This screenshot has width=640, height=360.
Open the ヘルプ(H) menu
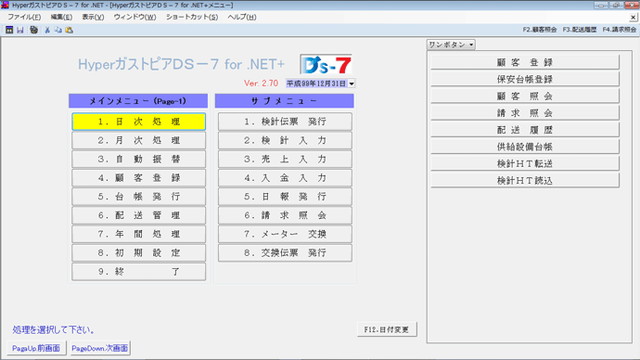click(x=242, y=17)
